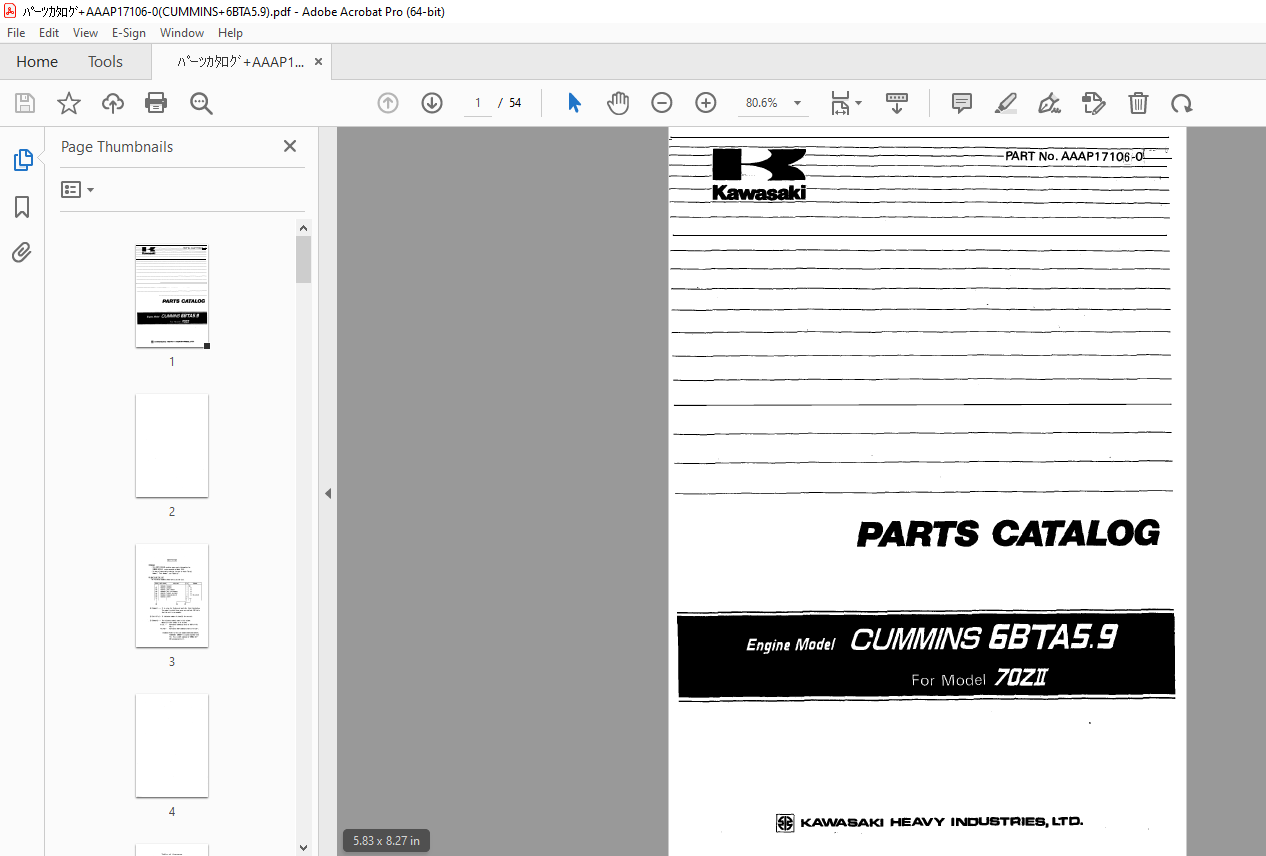Print the document with the printer icon

156,103
